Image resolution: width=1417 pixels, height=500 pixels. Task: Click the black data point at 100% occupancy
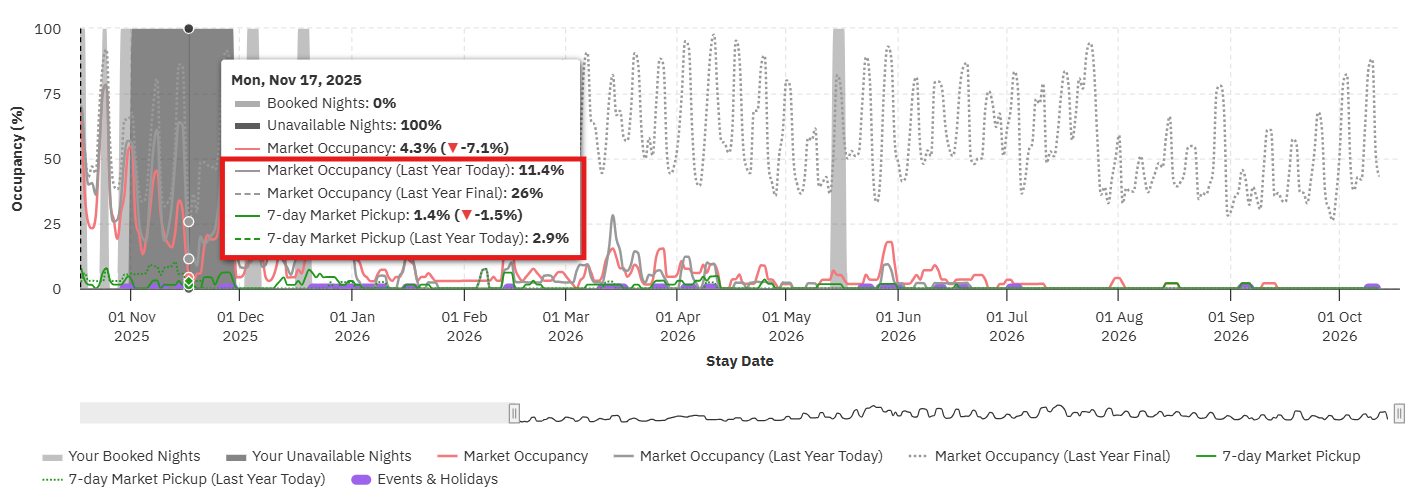click(189, 29)
